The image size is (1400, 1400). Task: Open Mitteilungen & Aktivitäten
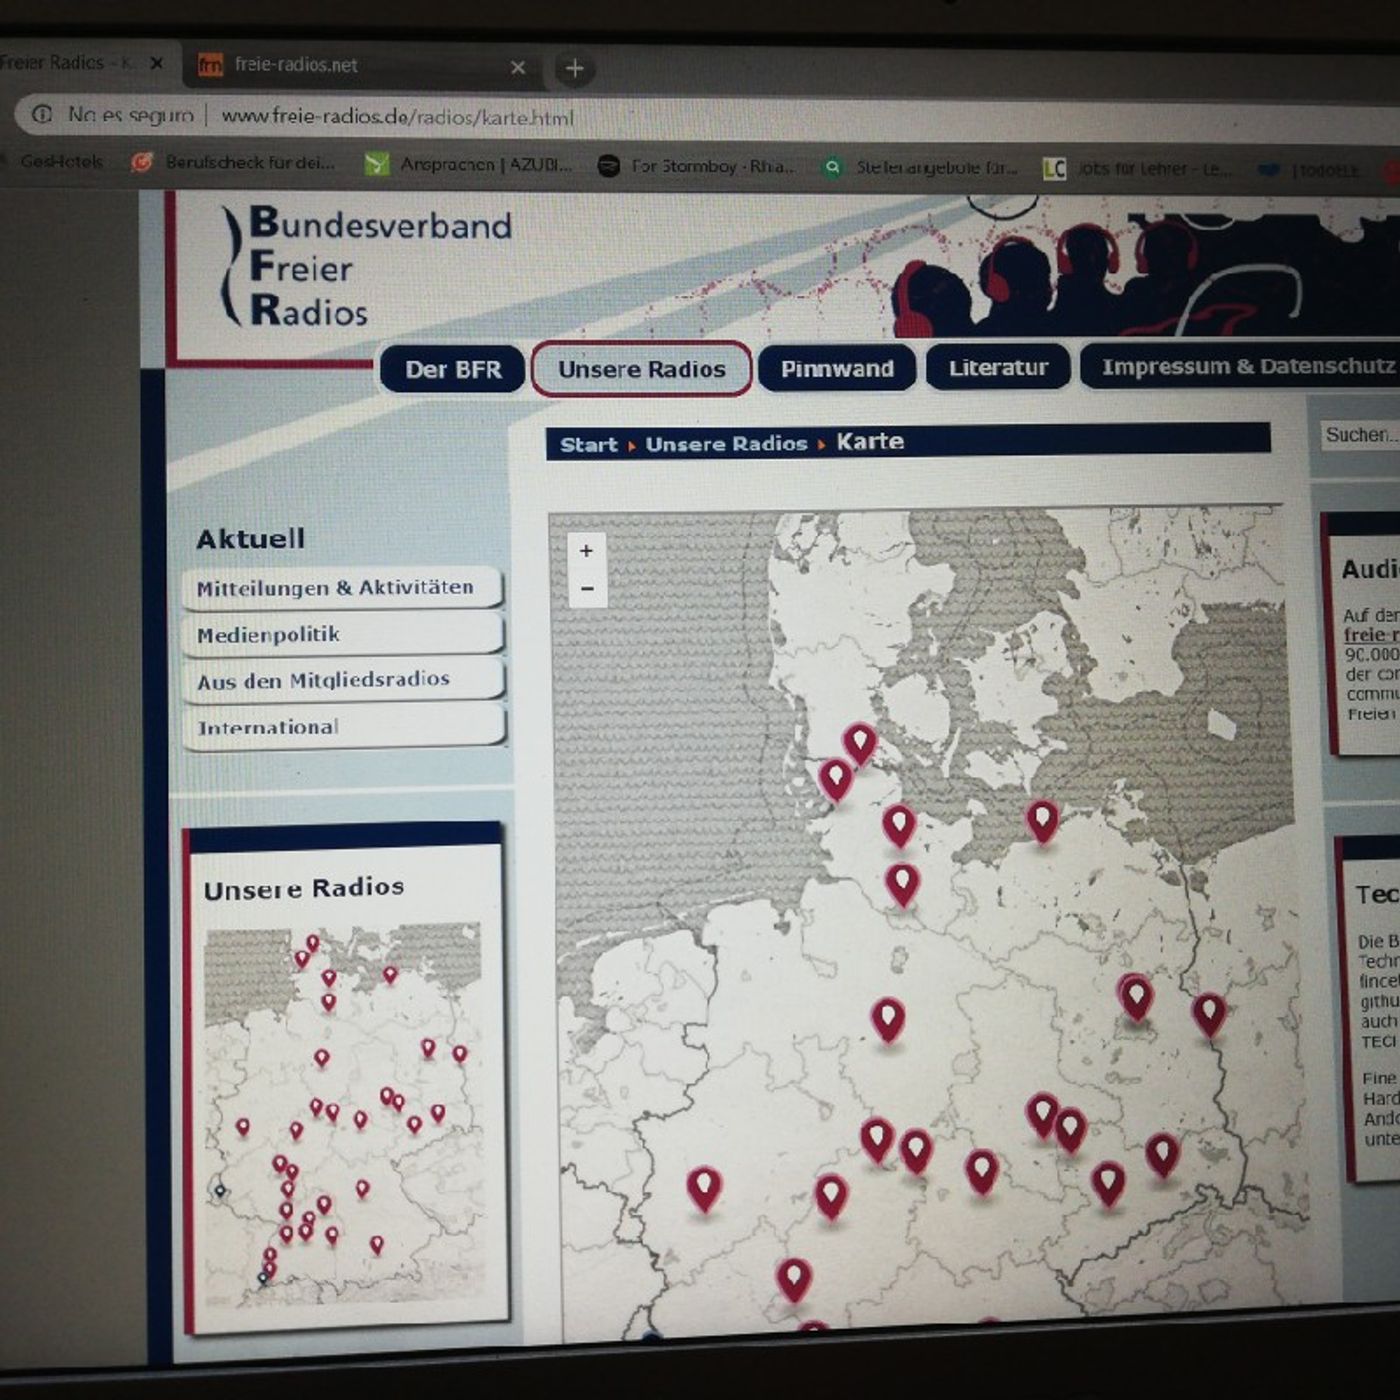pyautogui.click(x=342, y=588)
